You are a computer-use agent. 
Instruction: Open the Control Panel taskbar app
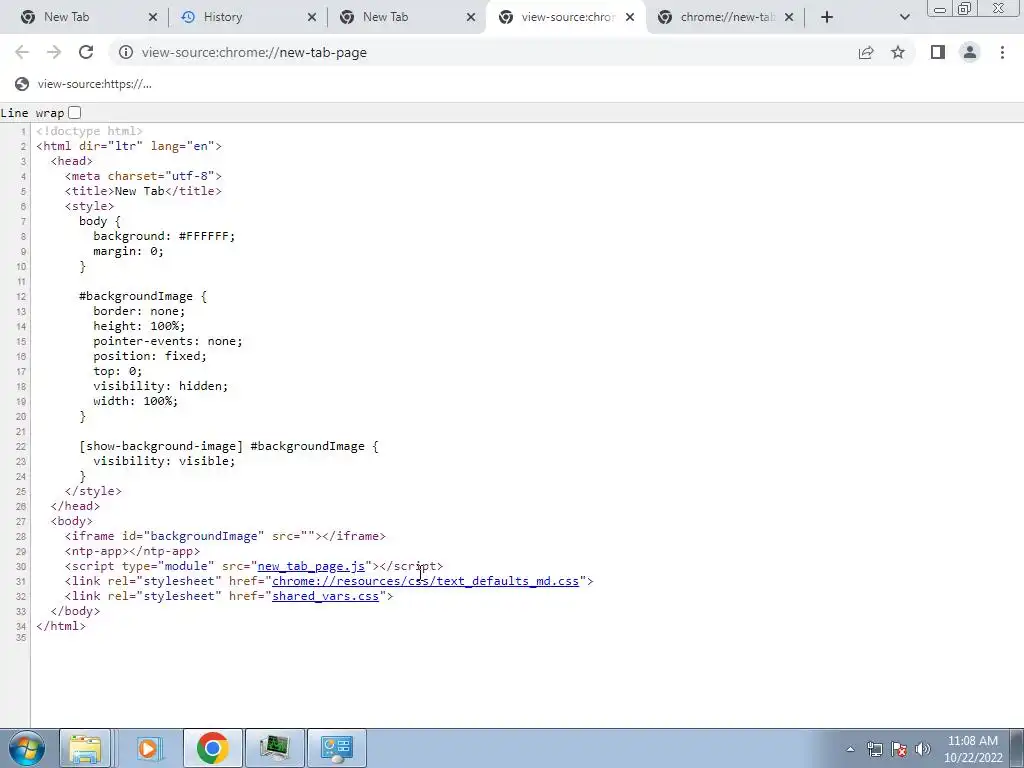[x=336, y=748]
